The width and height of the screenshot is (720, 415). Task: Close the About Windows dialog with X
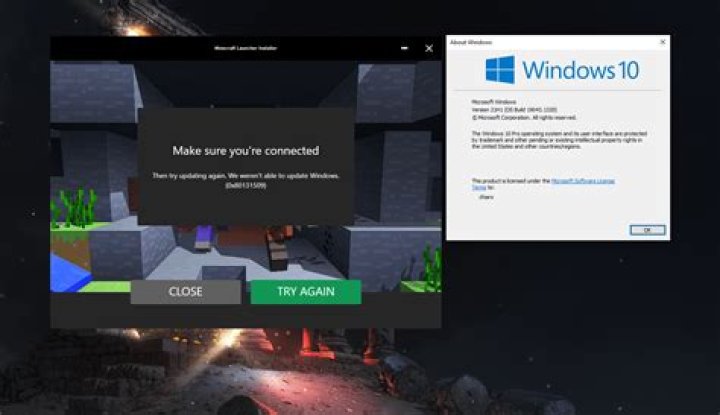662,42
